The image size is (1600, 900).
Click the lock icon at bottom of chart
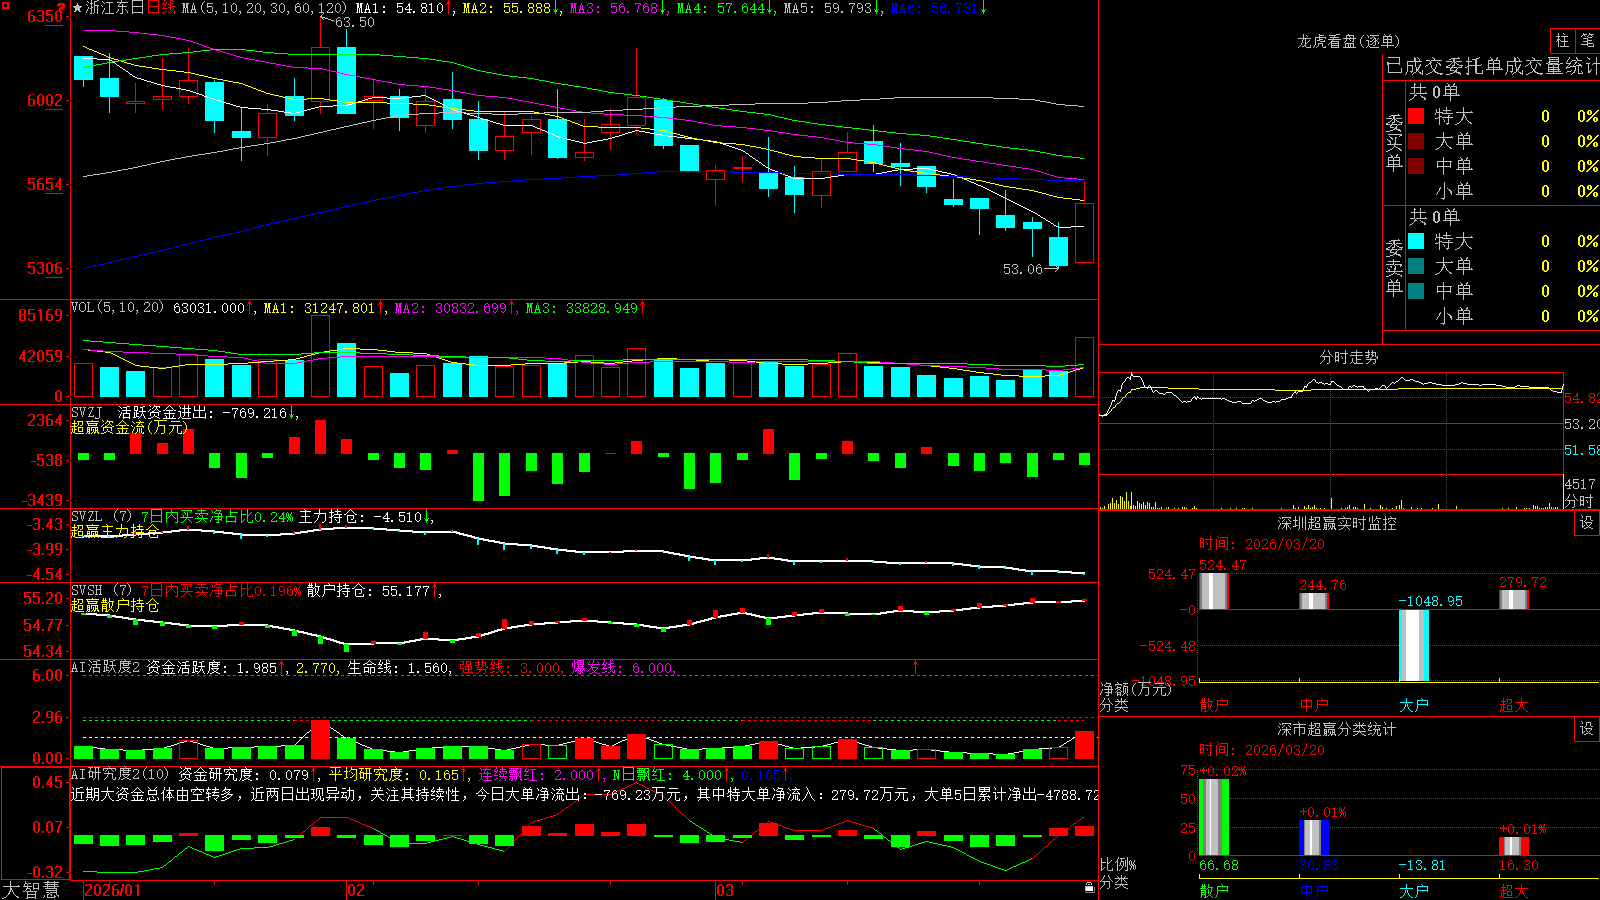tap(1089, 887)
